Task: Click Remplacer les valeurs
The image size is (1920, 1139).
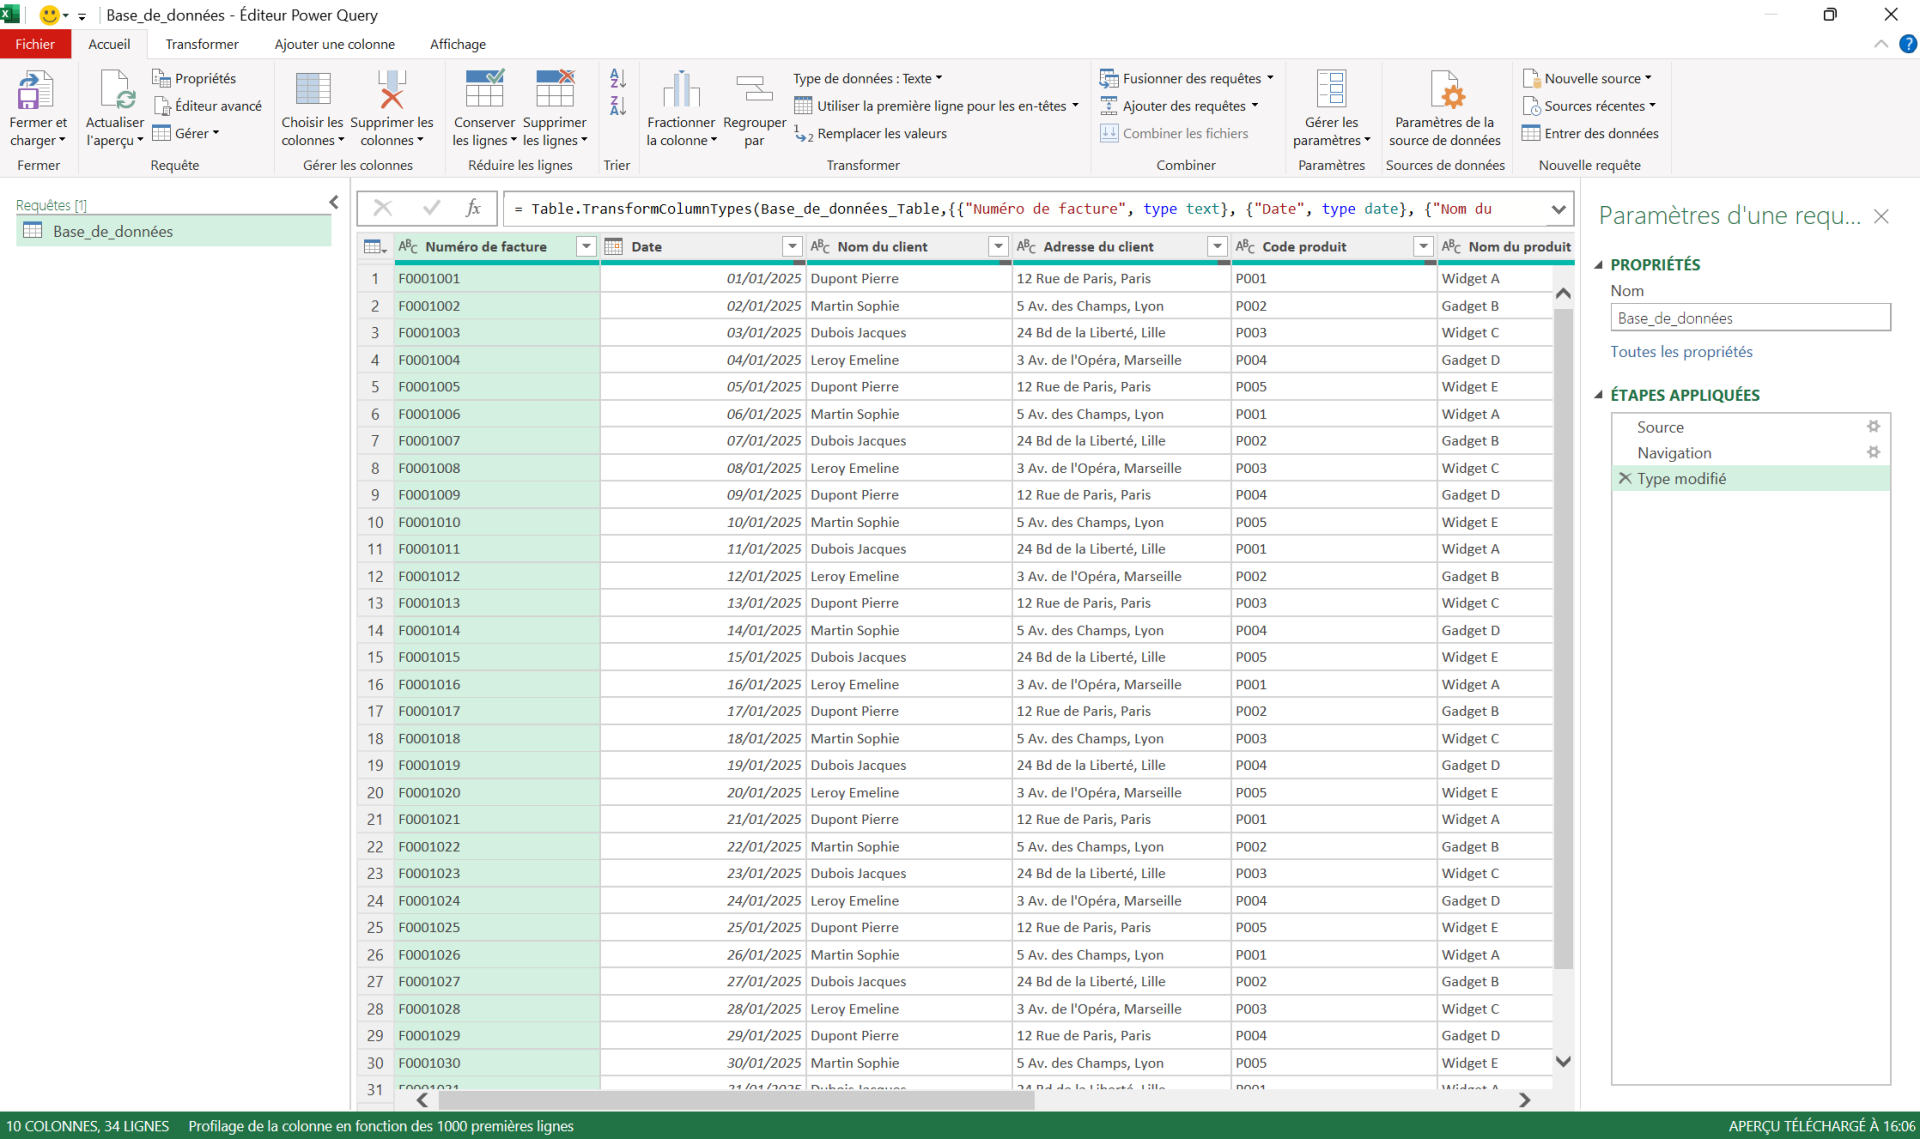Action: point(870,134)
